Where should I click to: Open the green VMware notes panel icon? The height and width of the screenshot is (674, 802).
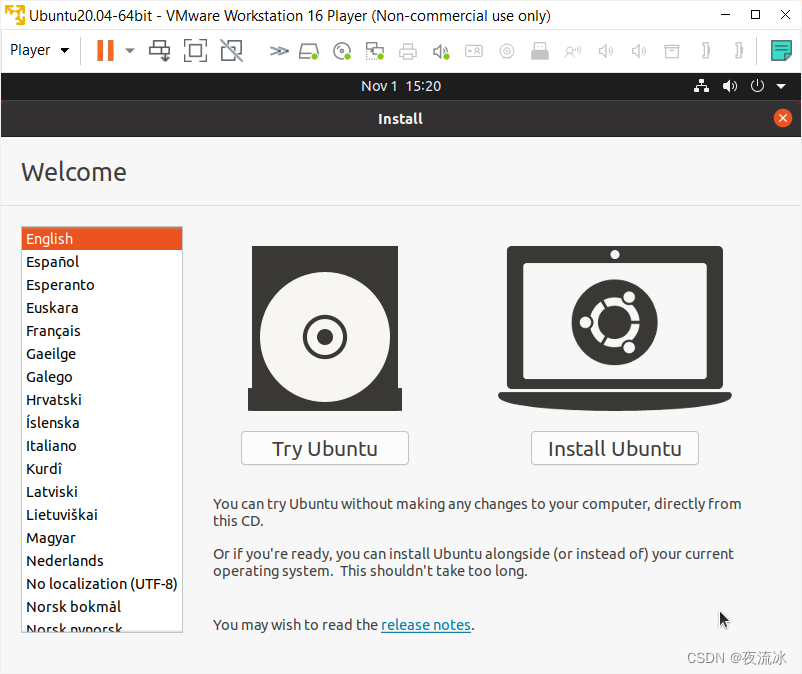pos(781,51)
